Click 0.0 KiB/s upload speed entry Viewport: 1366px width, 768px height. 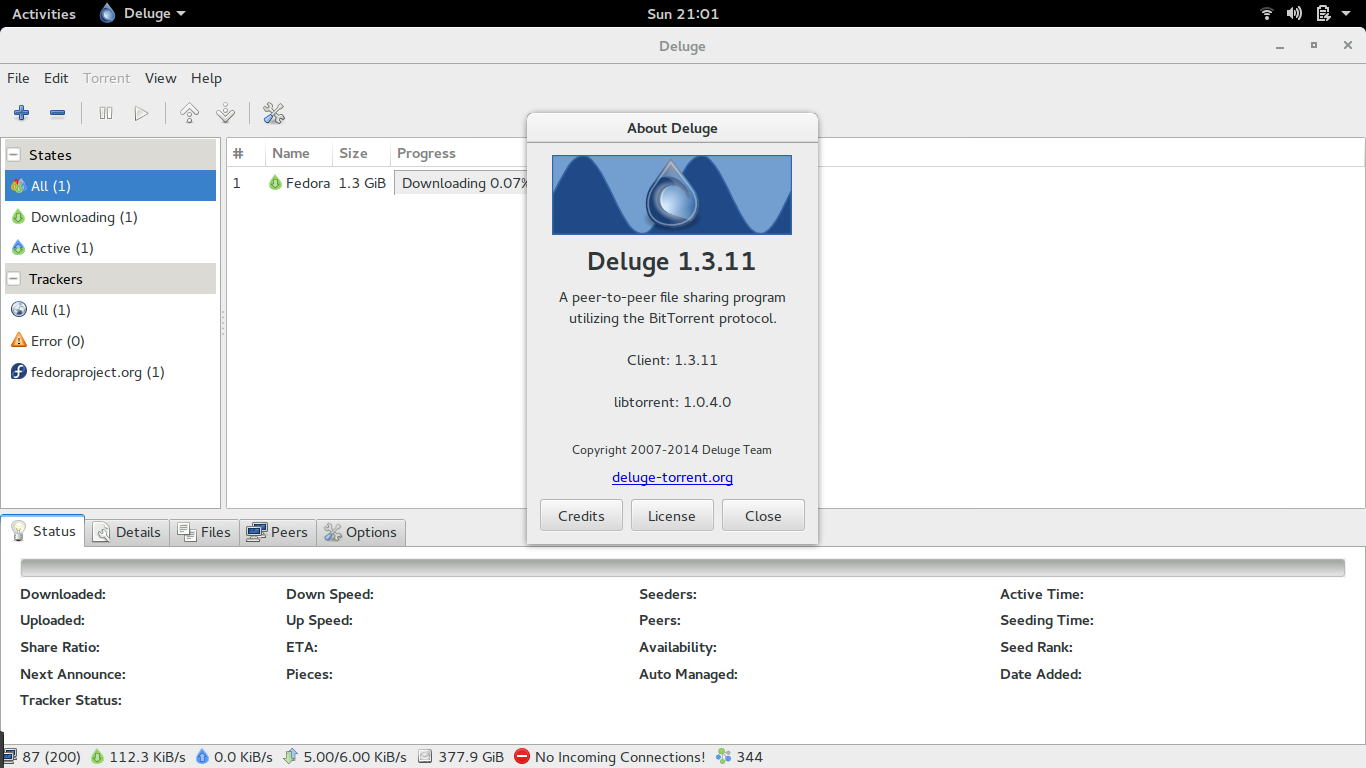[234, 757]
